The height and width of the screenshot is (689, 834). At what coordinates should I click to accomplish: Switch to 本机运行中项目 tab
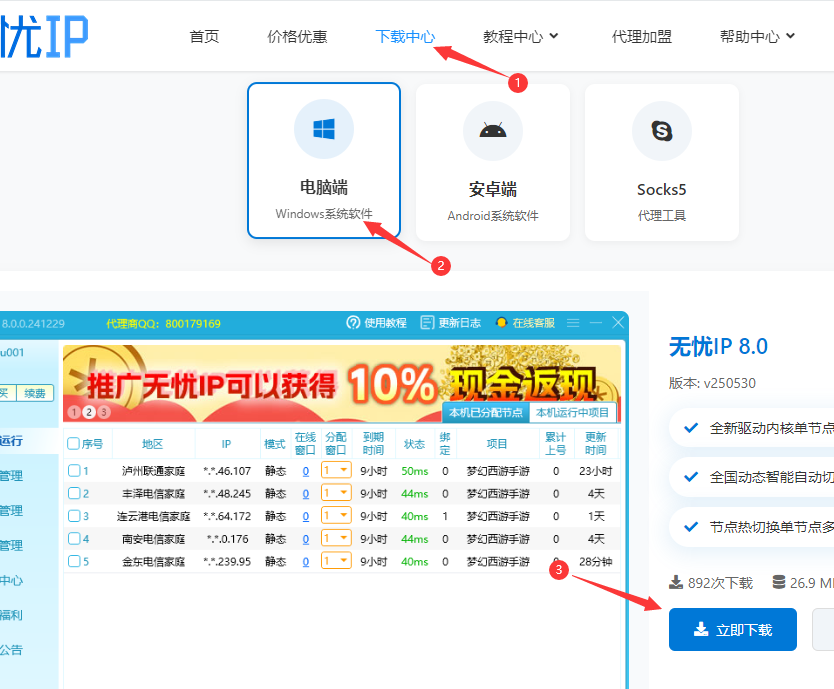click(x=573, y=412)
